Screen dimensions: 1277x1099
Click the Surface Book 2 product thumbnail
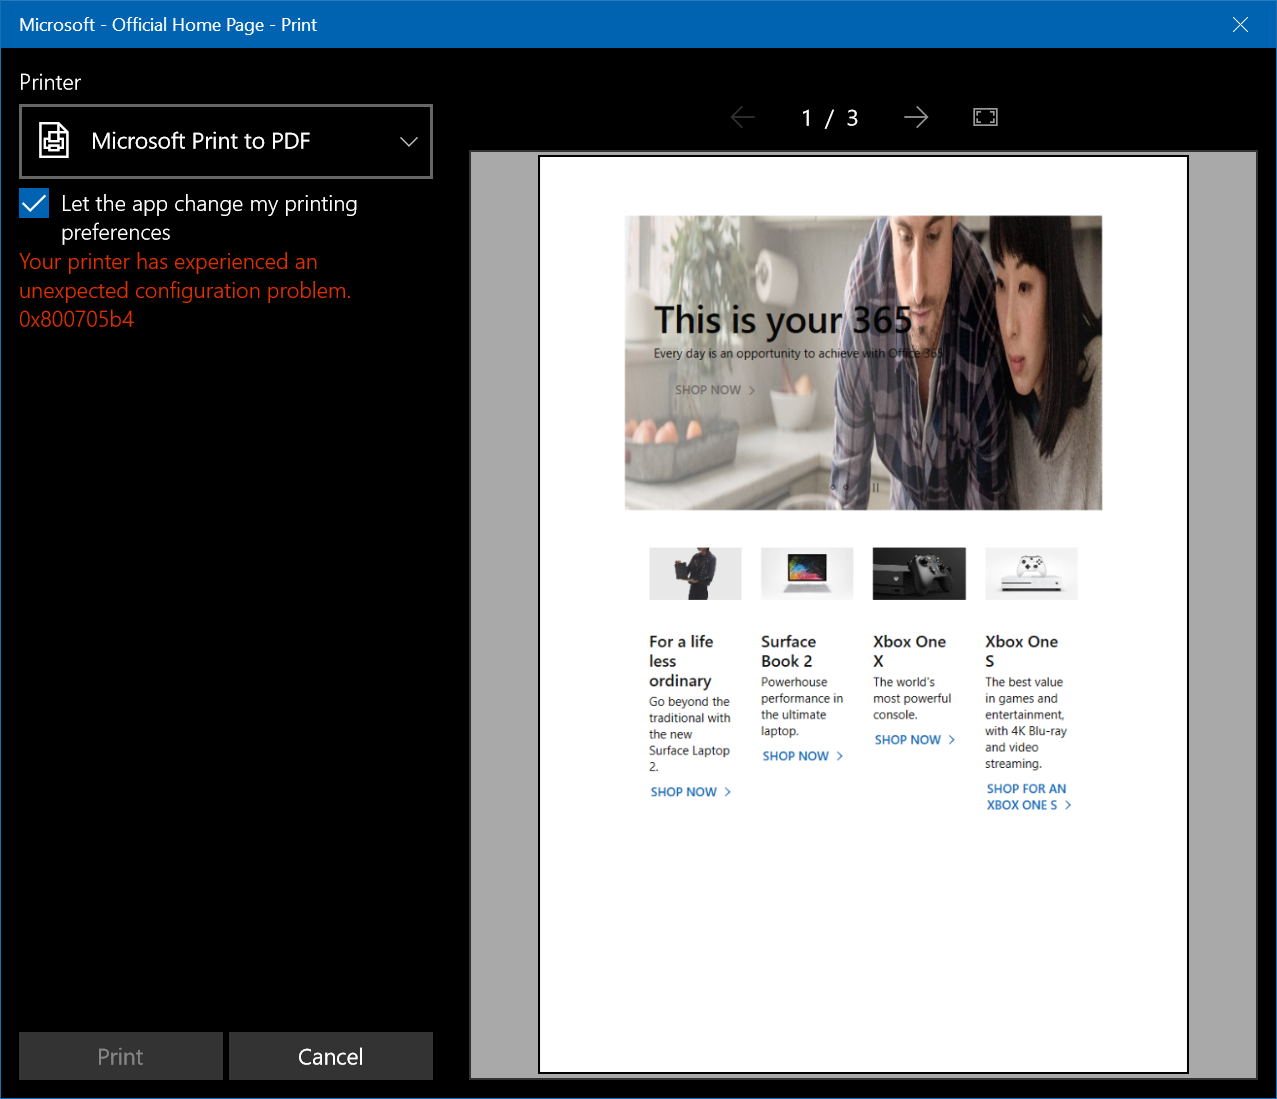(x=807, y=573)
